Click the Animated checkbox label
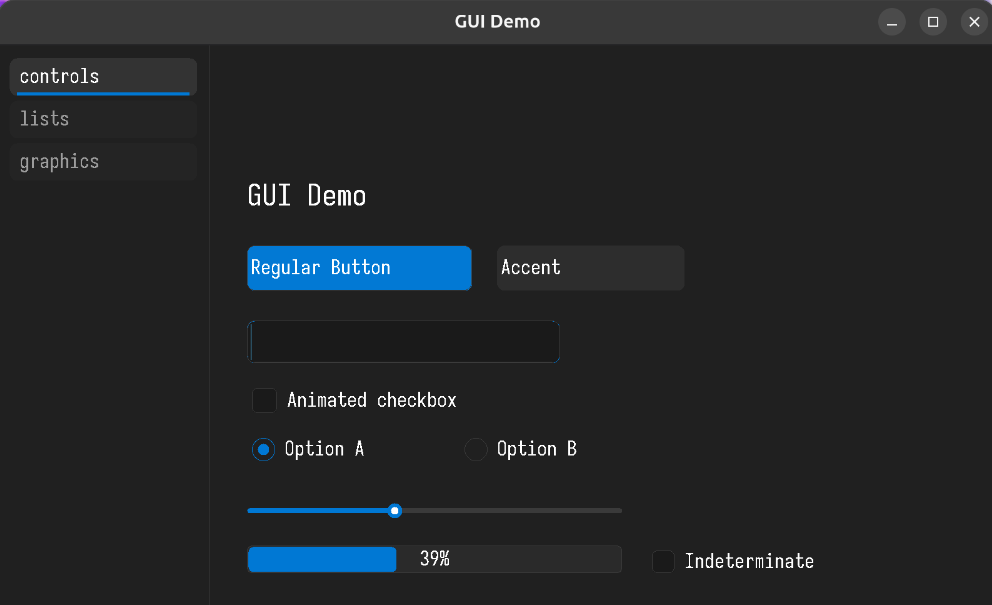Screen dimensions: 992x605 371,401
